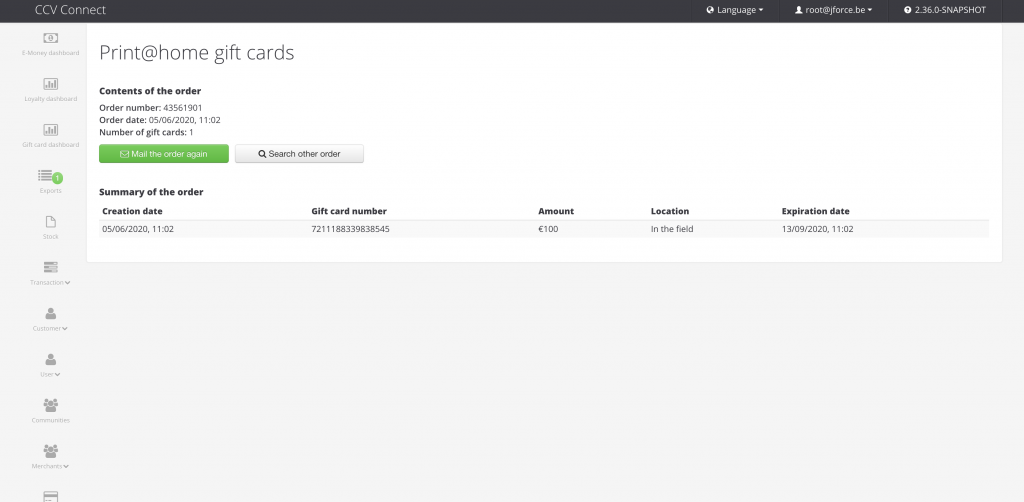The height and width of the screenshot is (502, 1024).
Task: Click the Creation date column header
Action: pos(133,212)
